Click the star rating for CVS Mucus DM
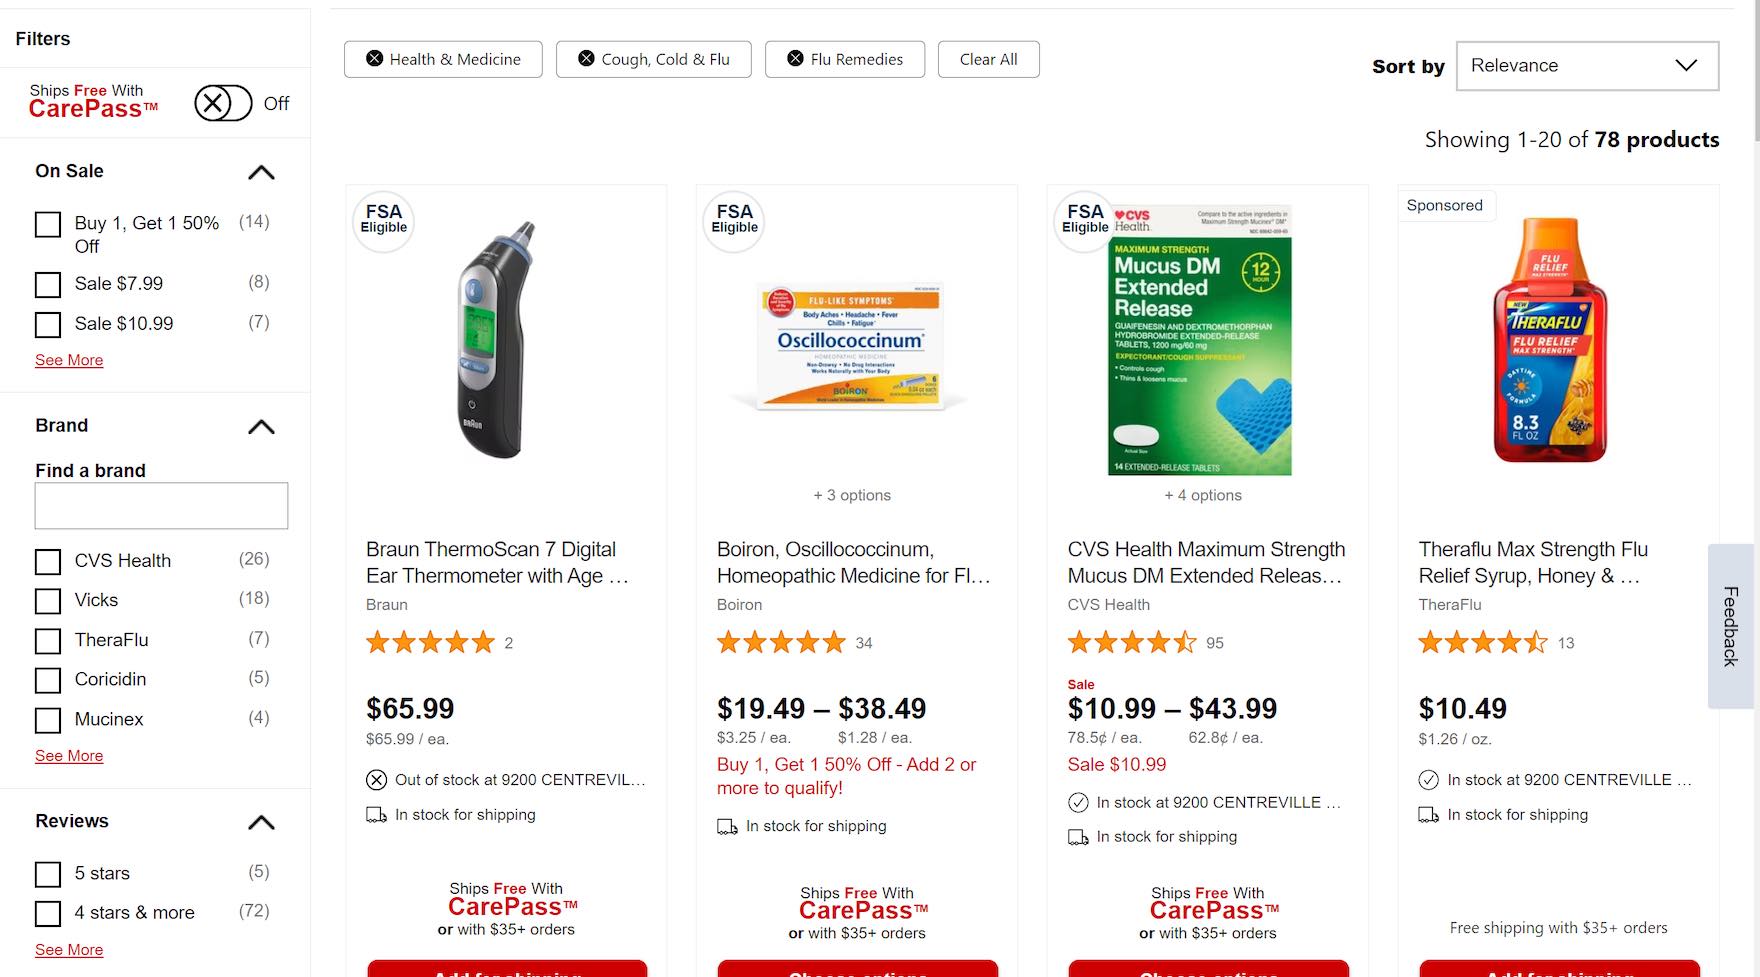This screenshot has height=977, width=1760. tap(1131, 643)
